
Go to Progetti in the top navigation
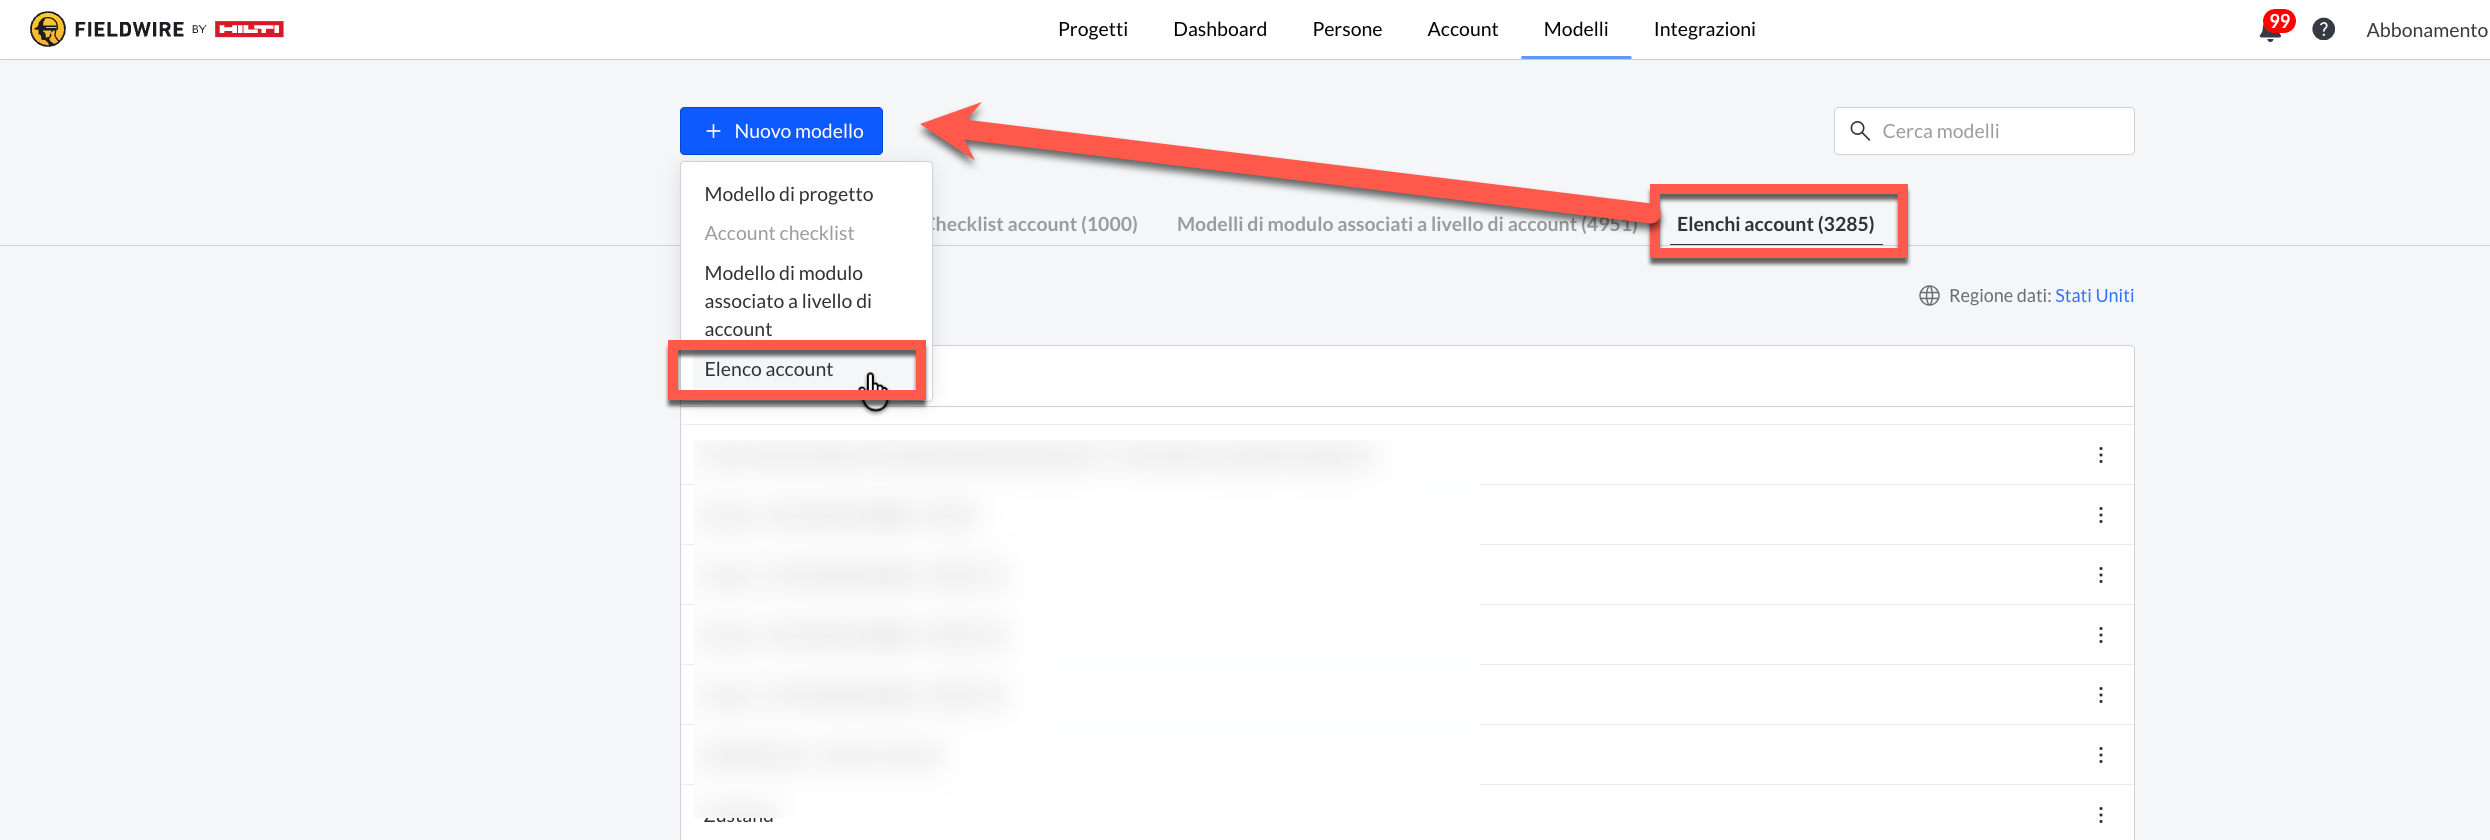click(1092, 29)
